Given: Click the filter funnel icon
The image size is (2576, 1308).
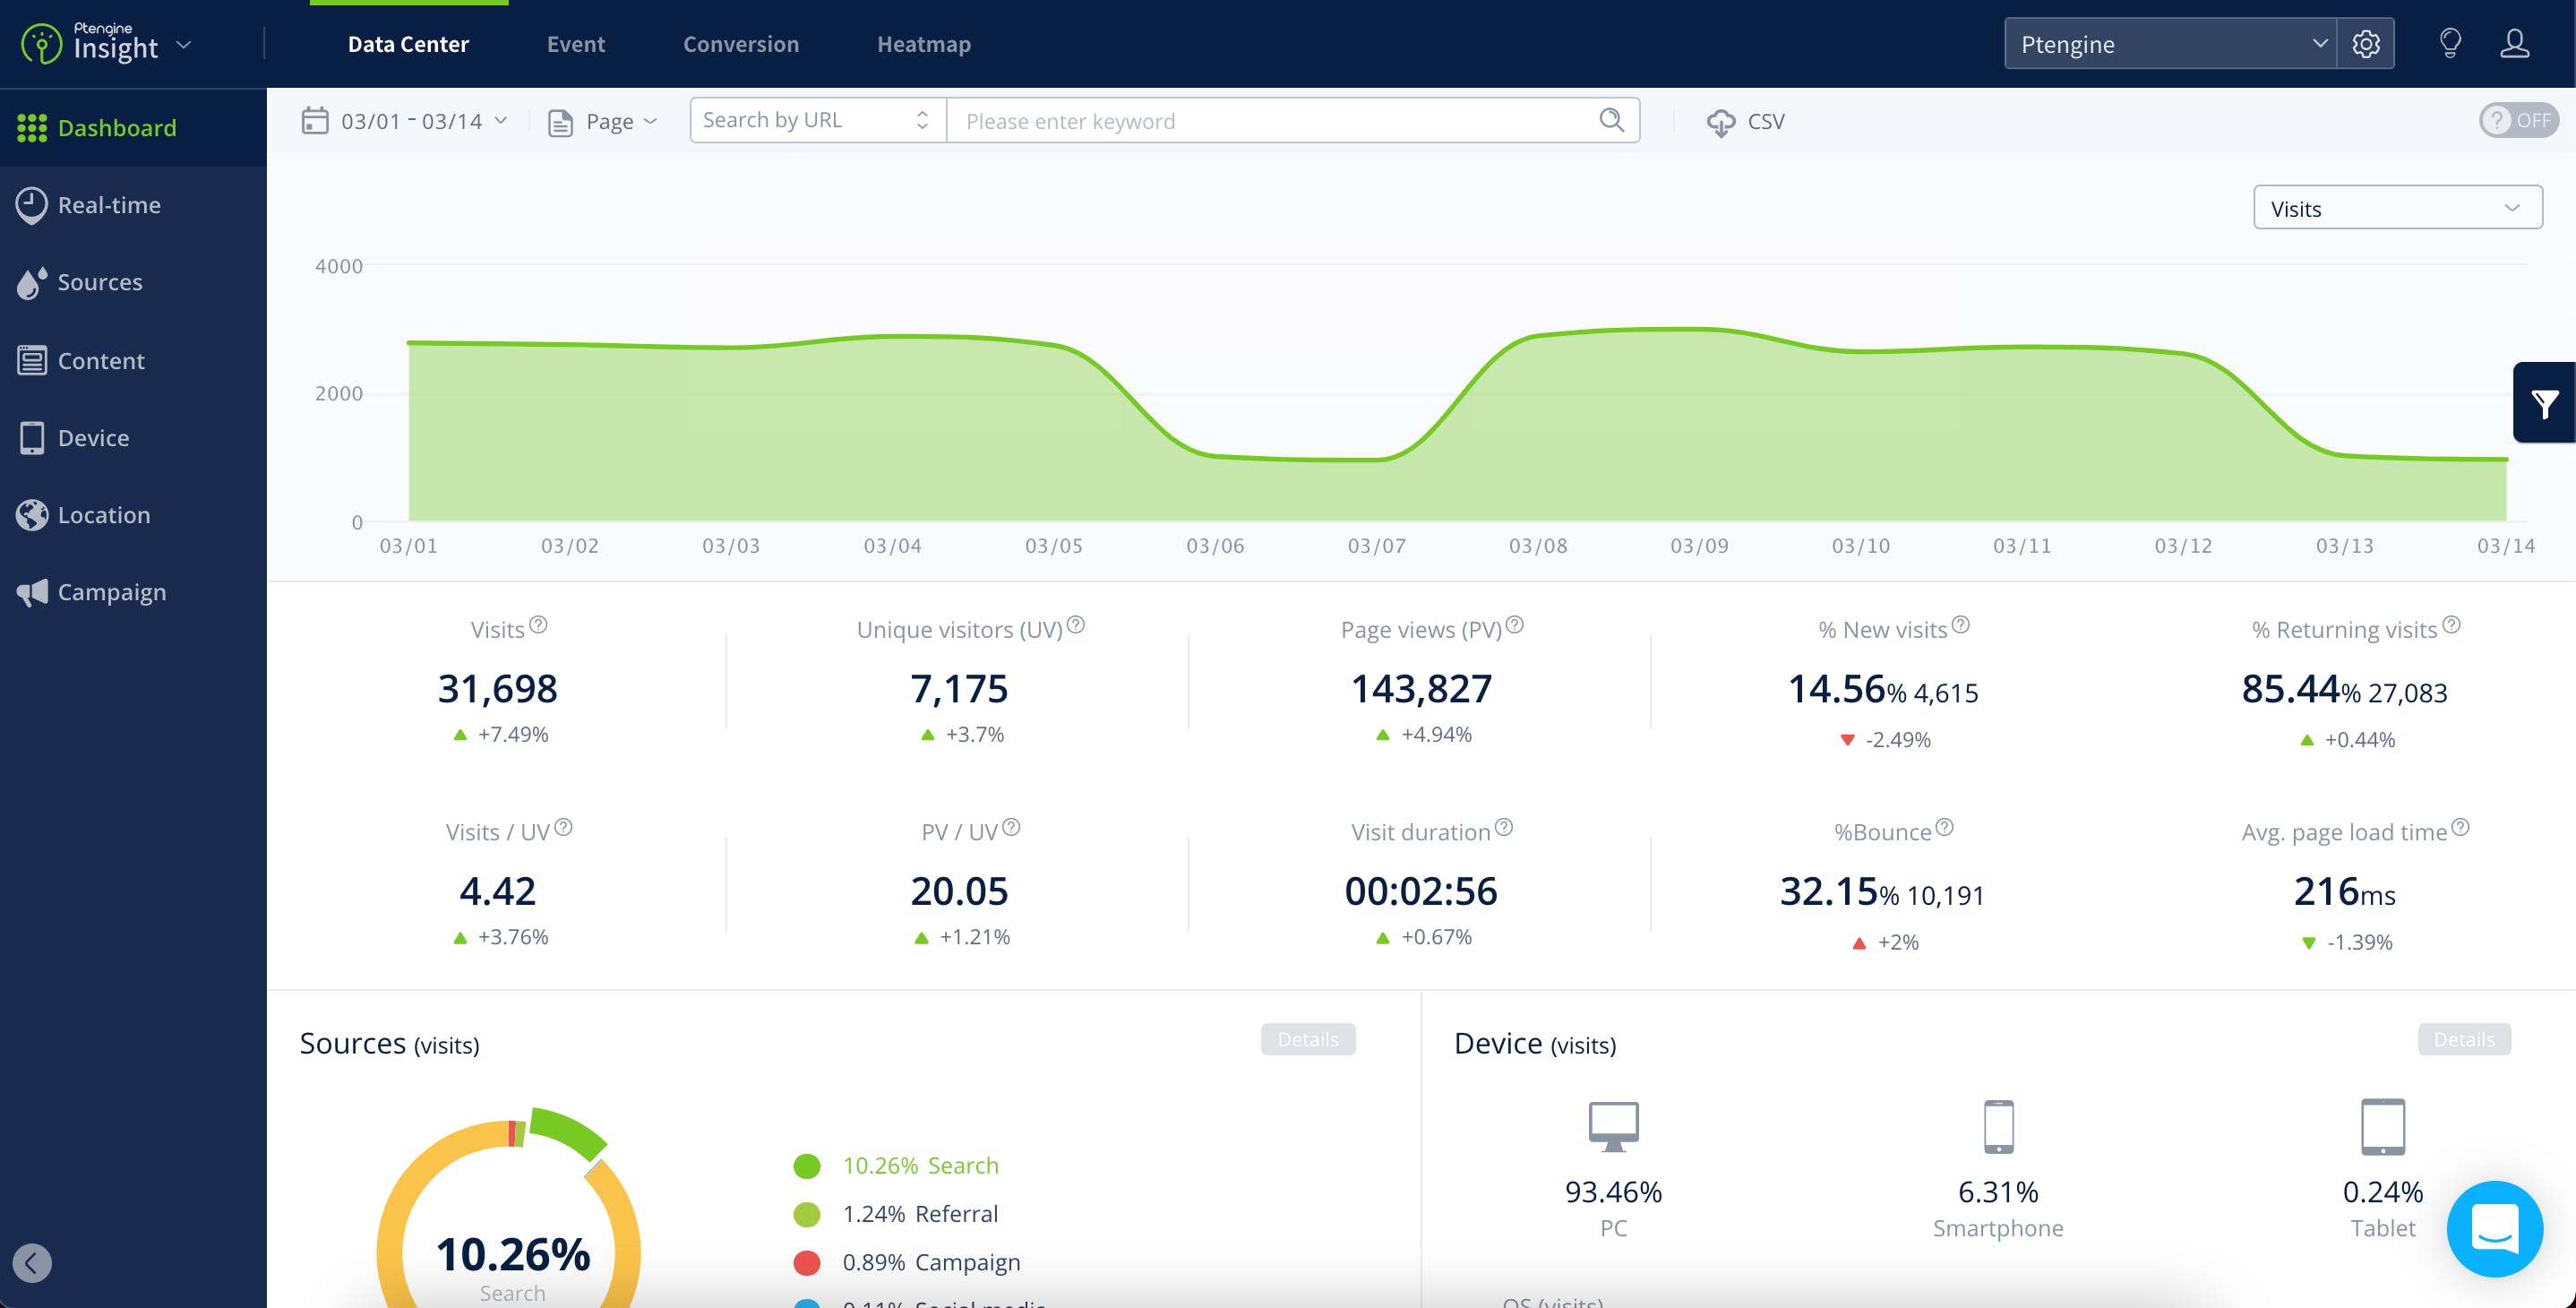Looking at the screenshot, I should tap(2543, 403).
